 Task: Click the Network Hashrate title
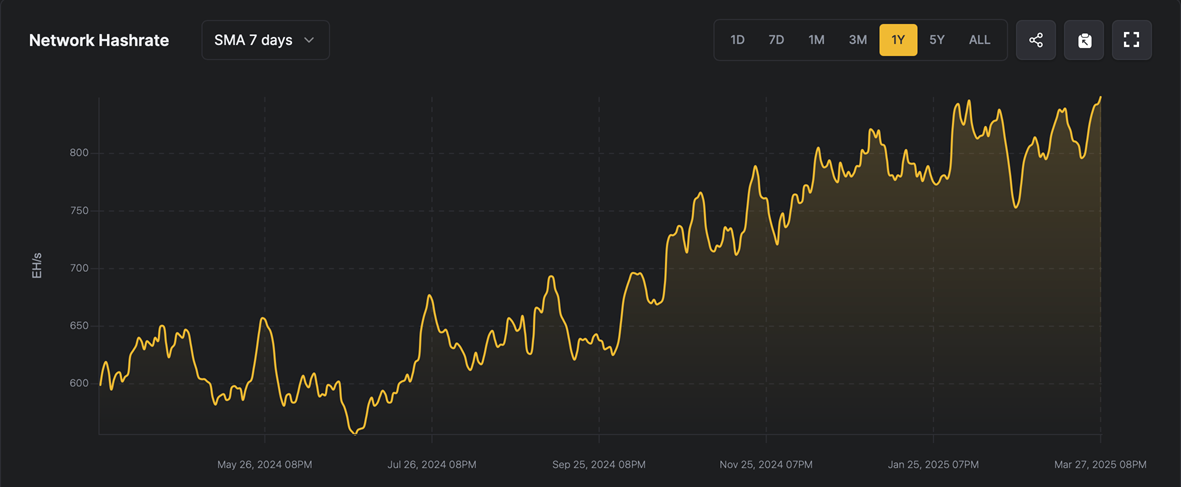[x=99, y=41]
